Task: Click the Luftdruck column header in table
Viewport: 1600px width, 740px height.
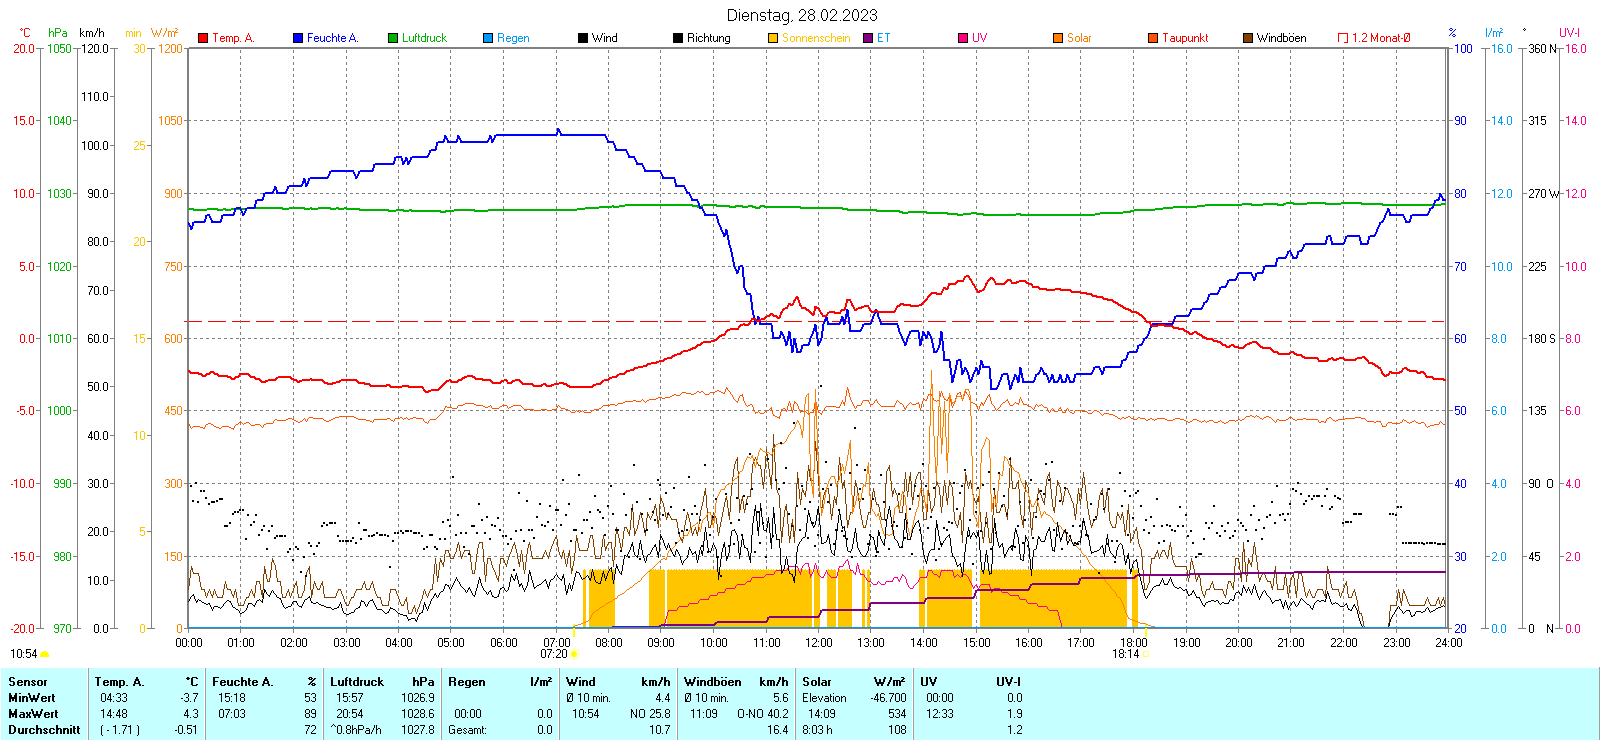Action: point(357,682)
